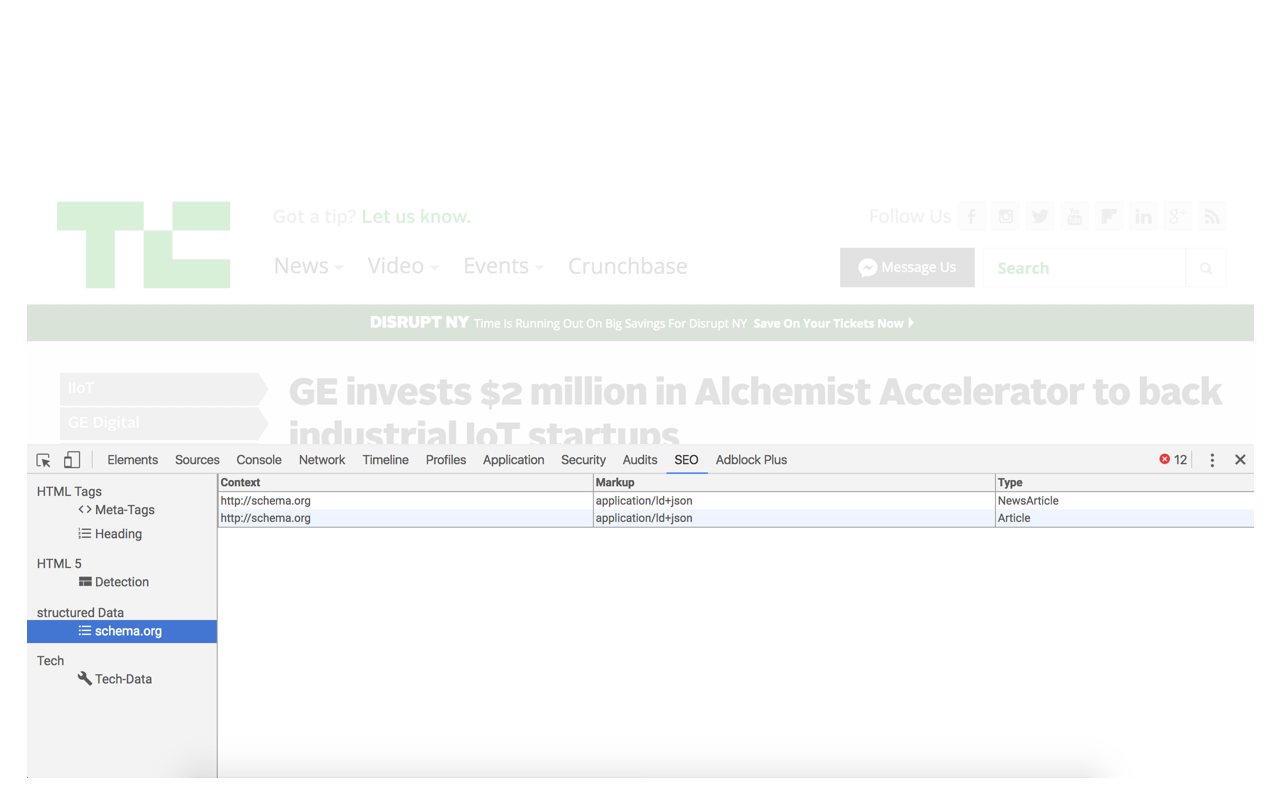Follow the Let us know link

[x=416, y=217]
